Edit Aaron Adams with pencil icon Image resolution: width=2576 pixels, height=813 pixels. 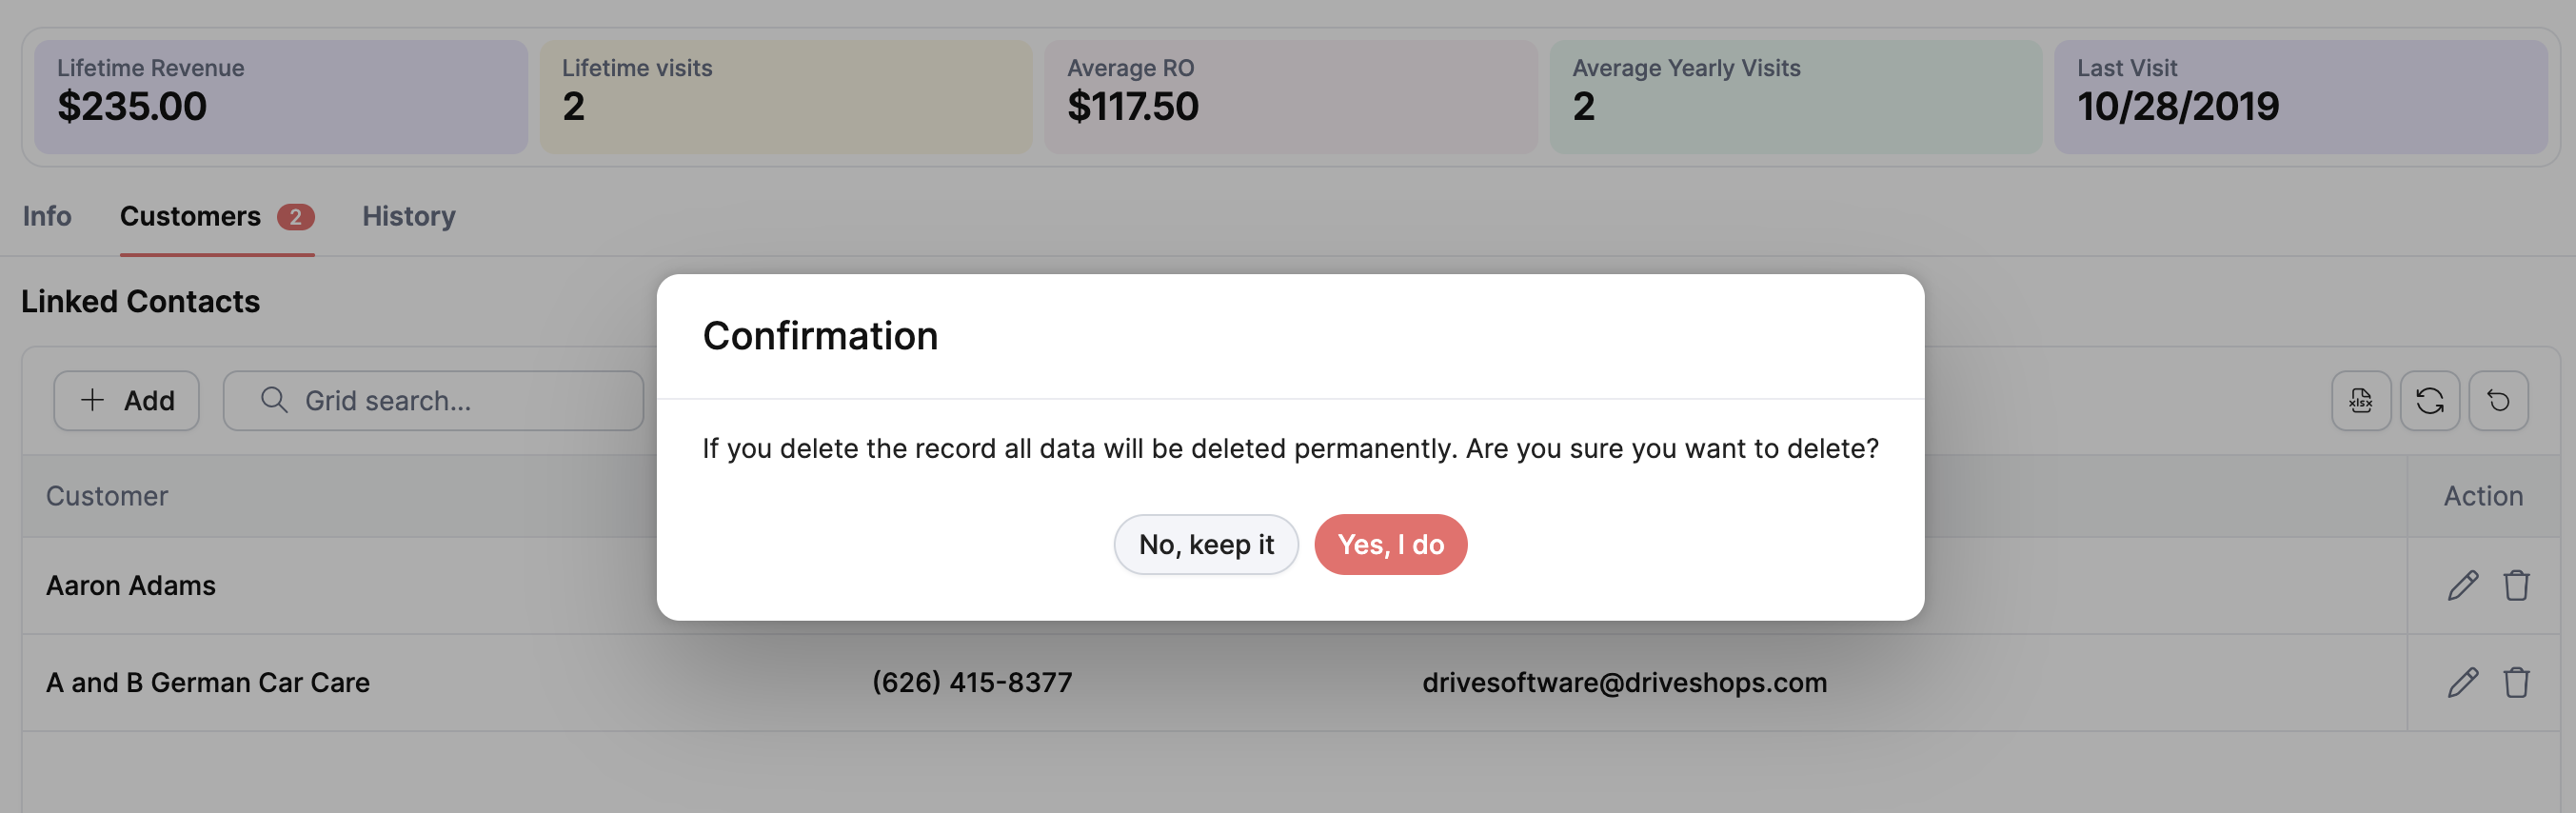pos(2463,585)
